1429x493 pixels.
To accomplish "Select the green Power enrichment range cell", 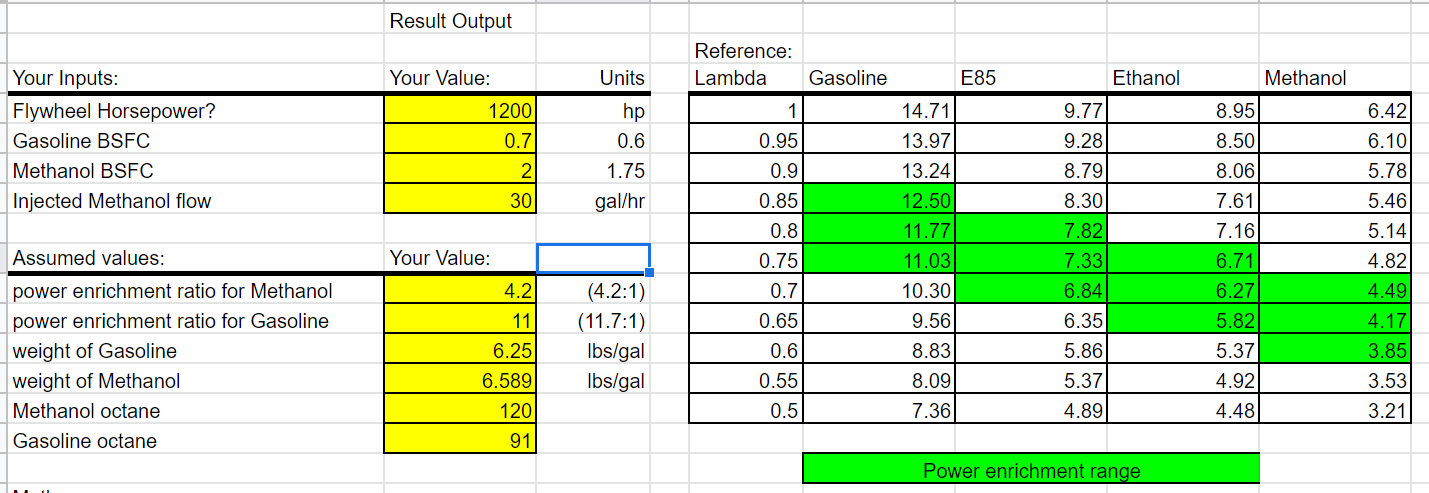I will click(x=1031, y=470).
